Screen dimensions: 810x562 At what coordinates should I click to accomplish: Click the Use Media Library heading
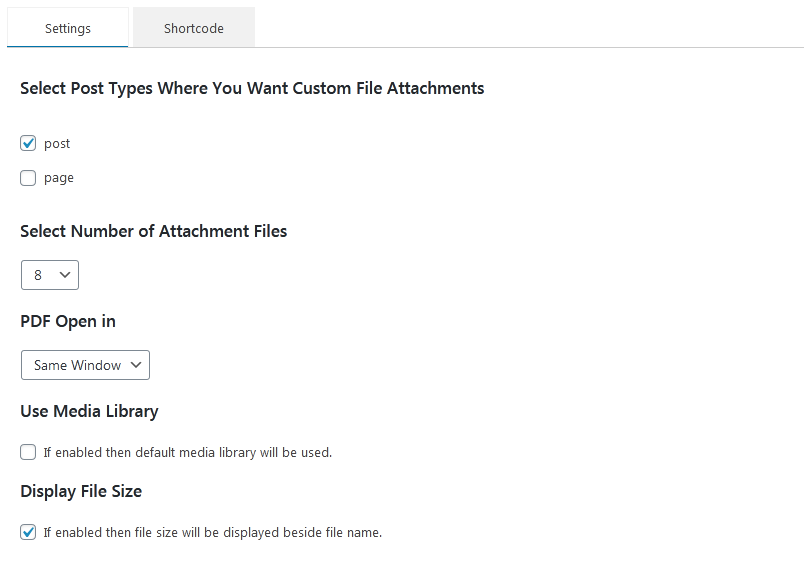[89, 411]
